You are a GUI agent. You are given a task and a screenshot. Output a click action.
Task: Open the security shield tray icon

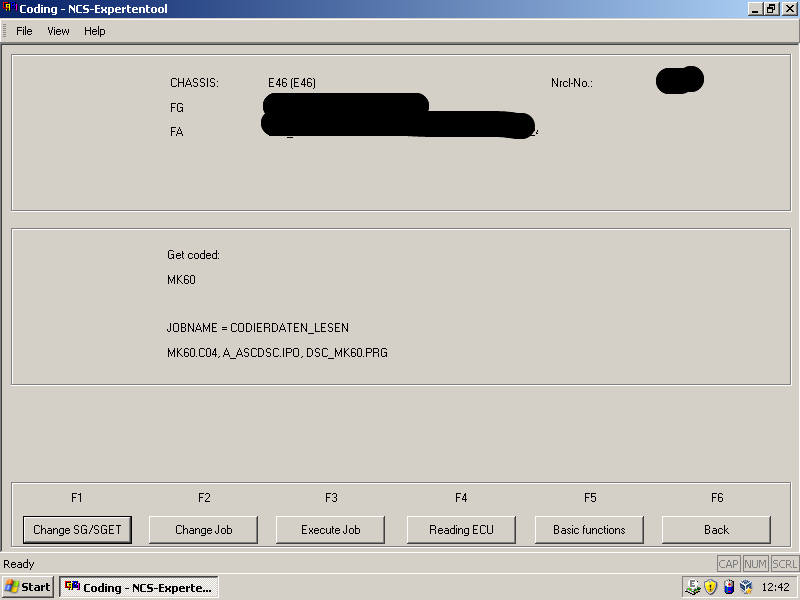[711, 587]
